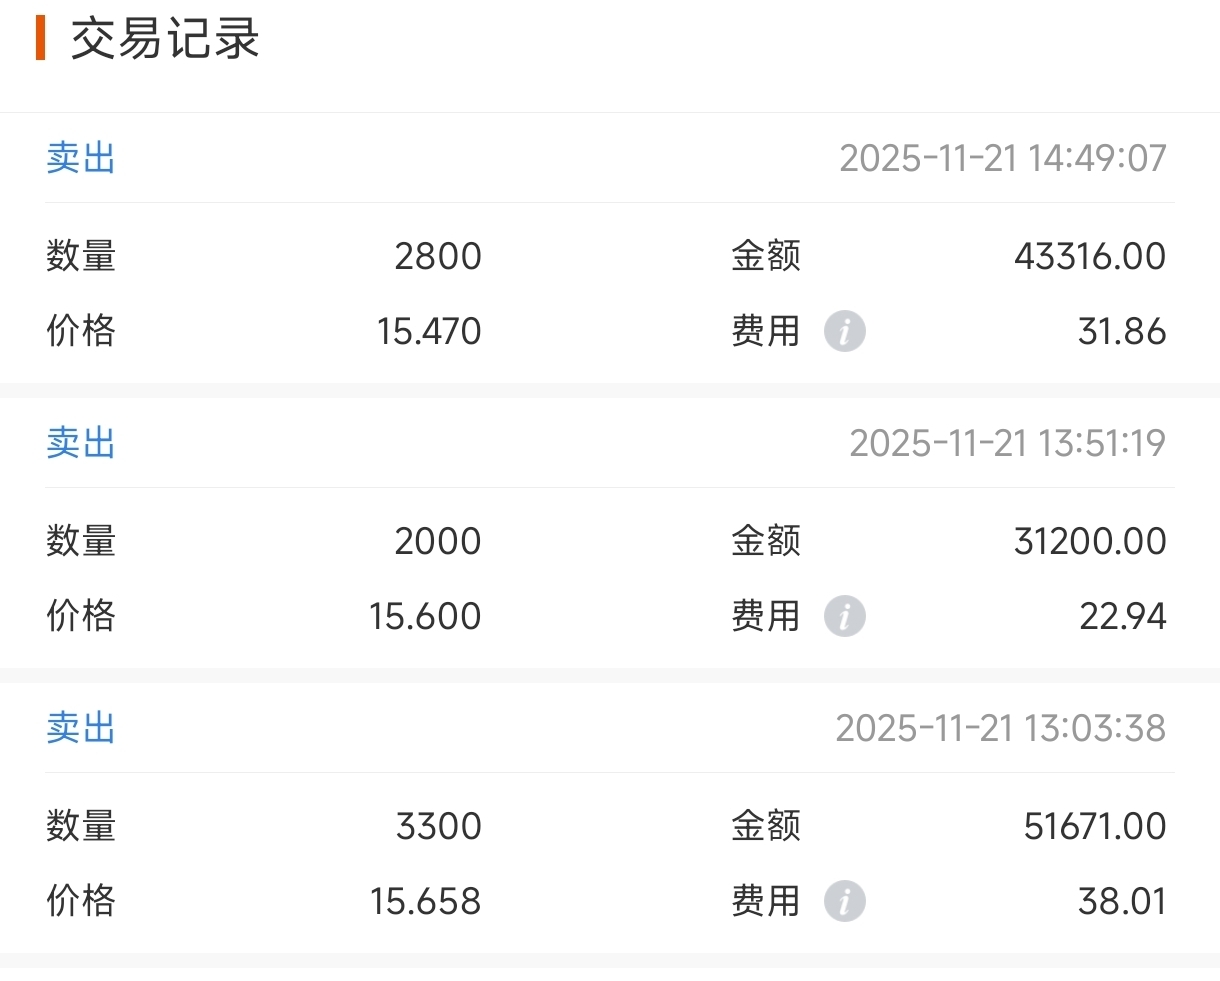Click the price value 15.600
The image size is (1220, 981).
[425, 616]
